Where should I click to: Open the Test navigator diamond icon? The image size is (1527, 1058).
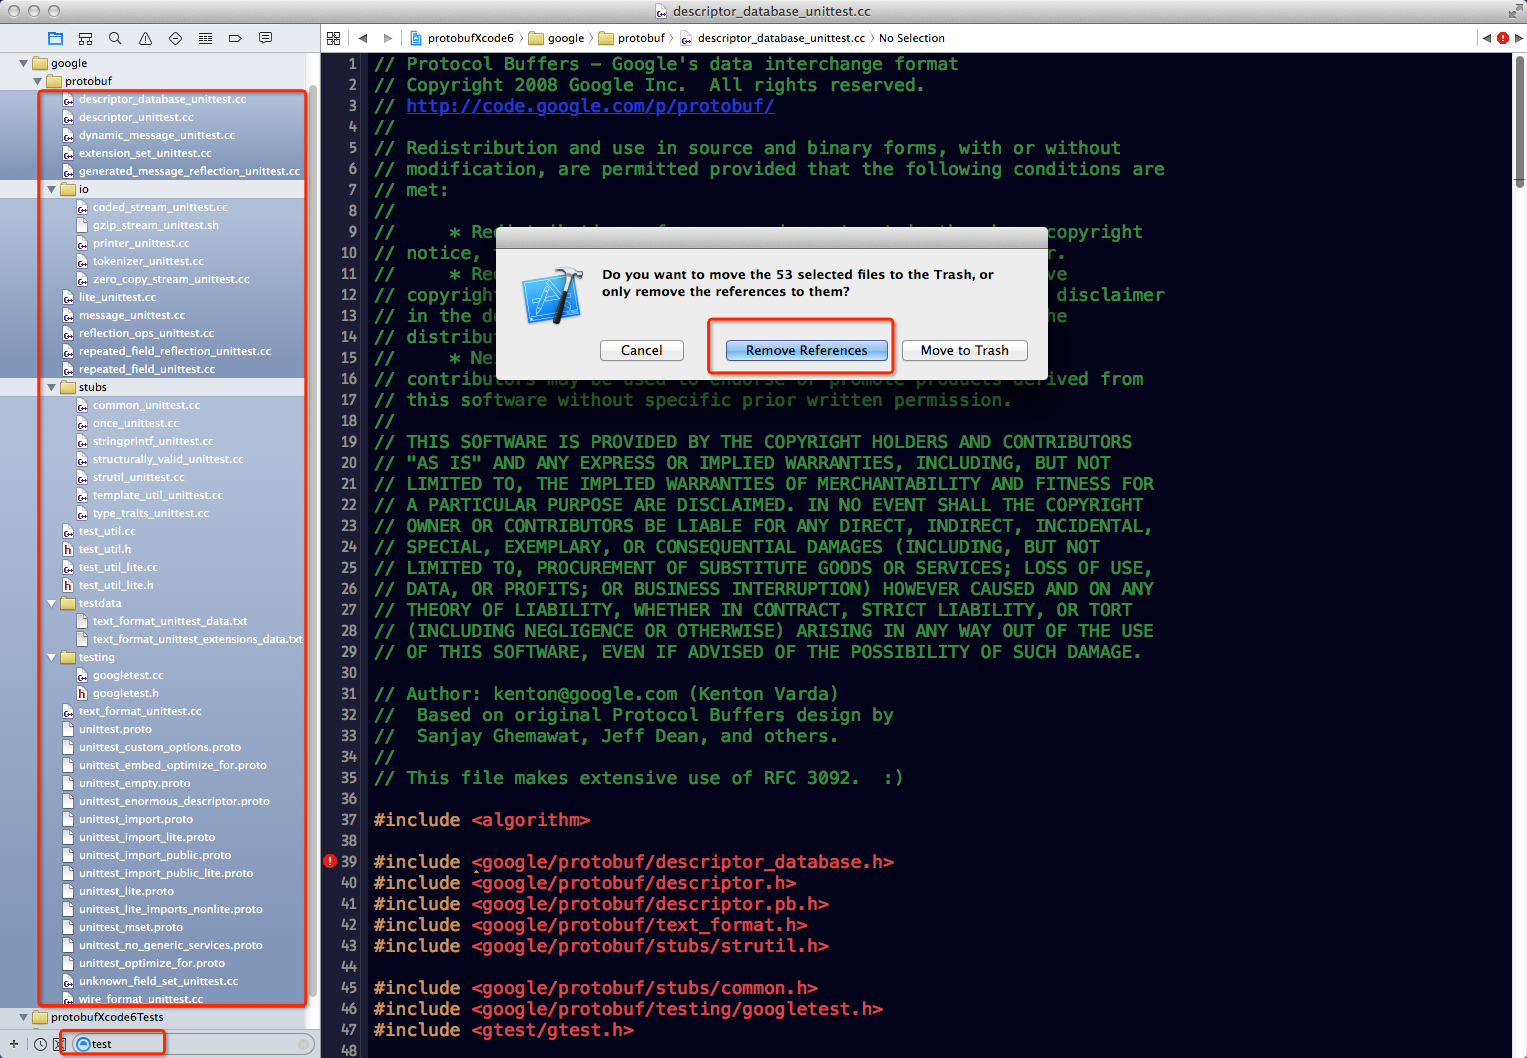click(175, 38)
